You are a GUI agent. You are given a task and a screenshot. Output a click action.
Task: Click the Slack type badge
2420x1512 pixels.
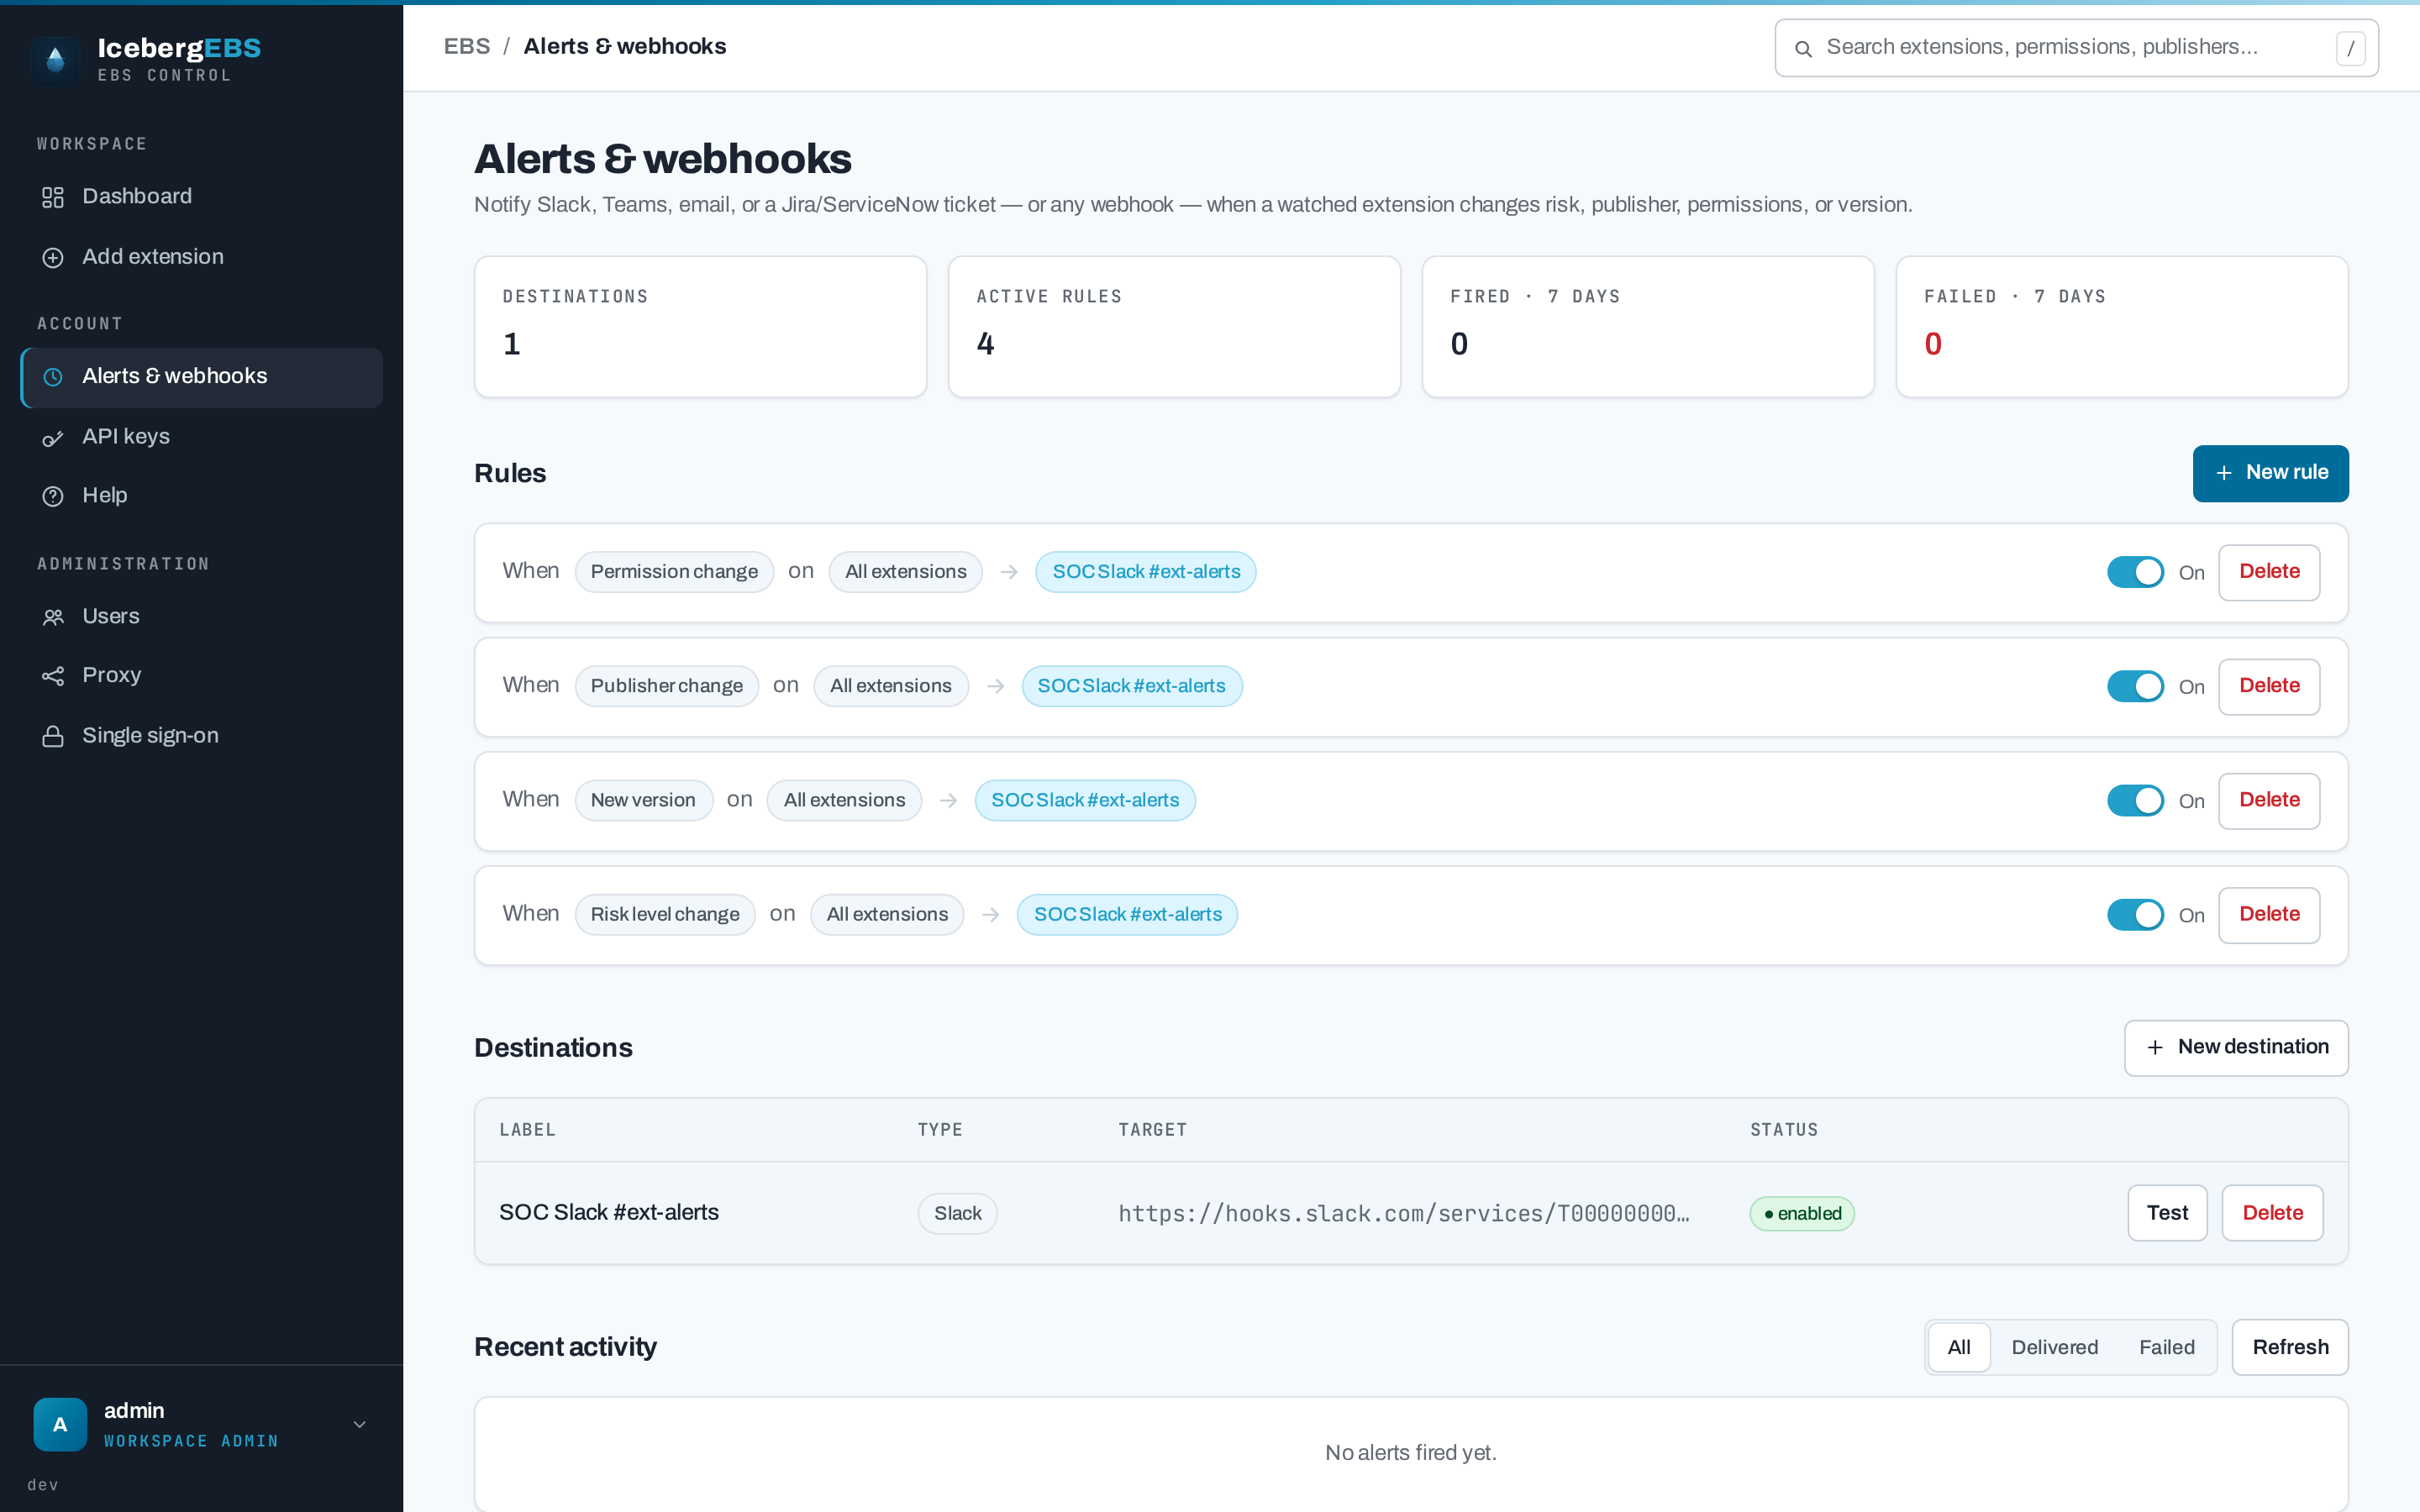point(957,1213)
